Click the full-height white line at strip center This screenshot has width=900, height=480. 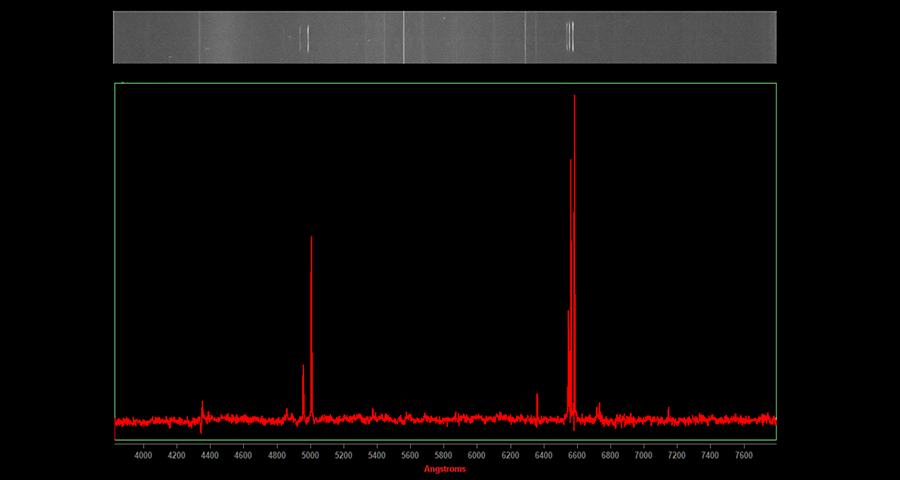[x=403, y=37]
